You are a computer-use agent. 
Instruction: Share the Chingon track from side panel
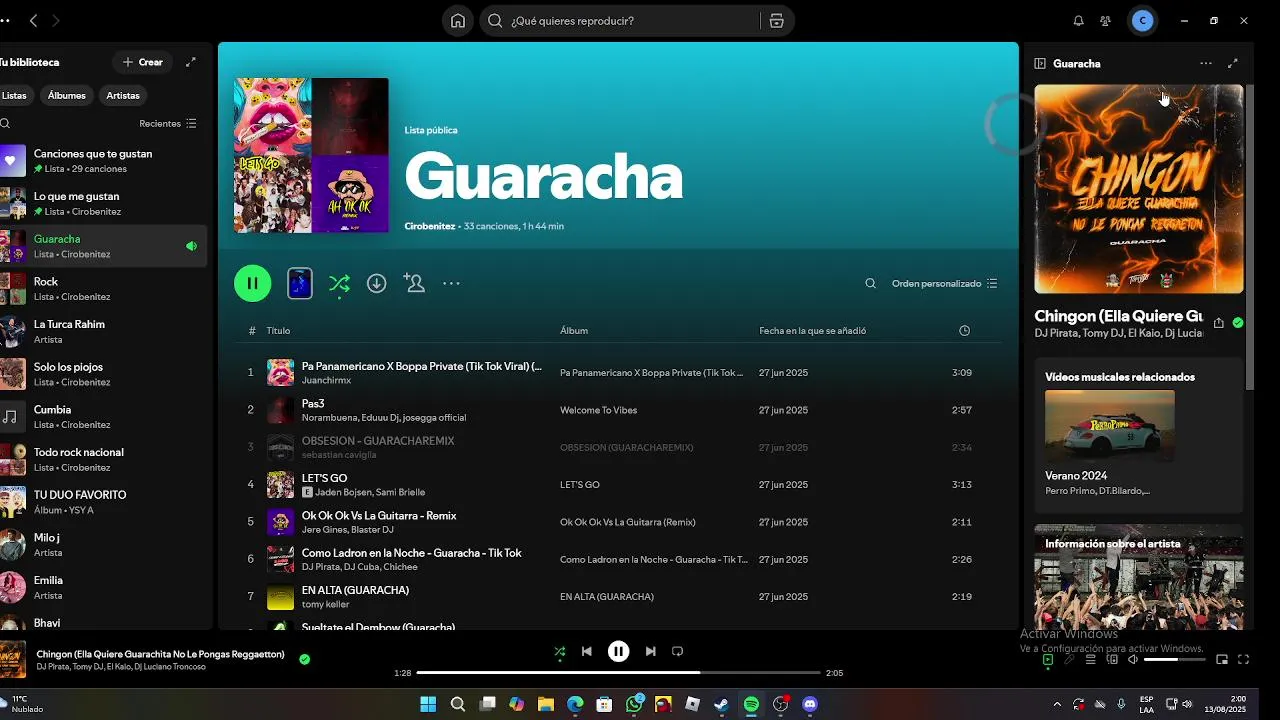pyautogui.click(x=1218, y=323)
